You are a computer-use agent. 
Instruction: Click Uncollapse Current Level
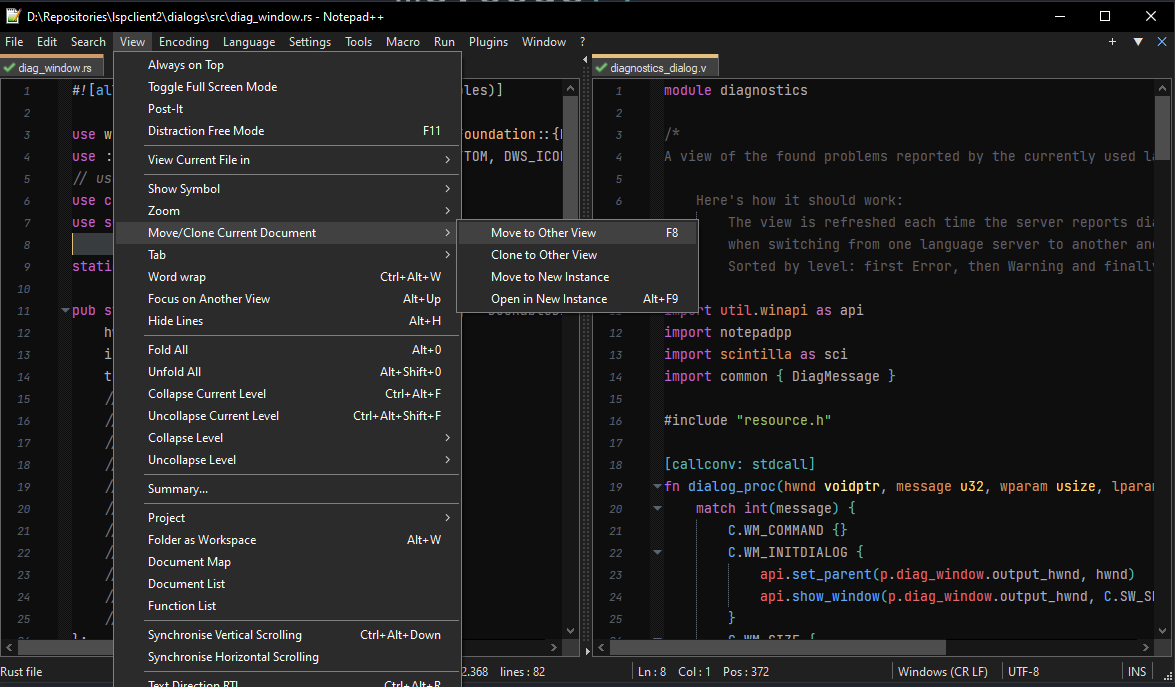(288, 415)
